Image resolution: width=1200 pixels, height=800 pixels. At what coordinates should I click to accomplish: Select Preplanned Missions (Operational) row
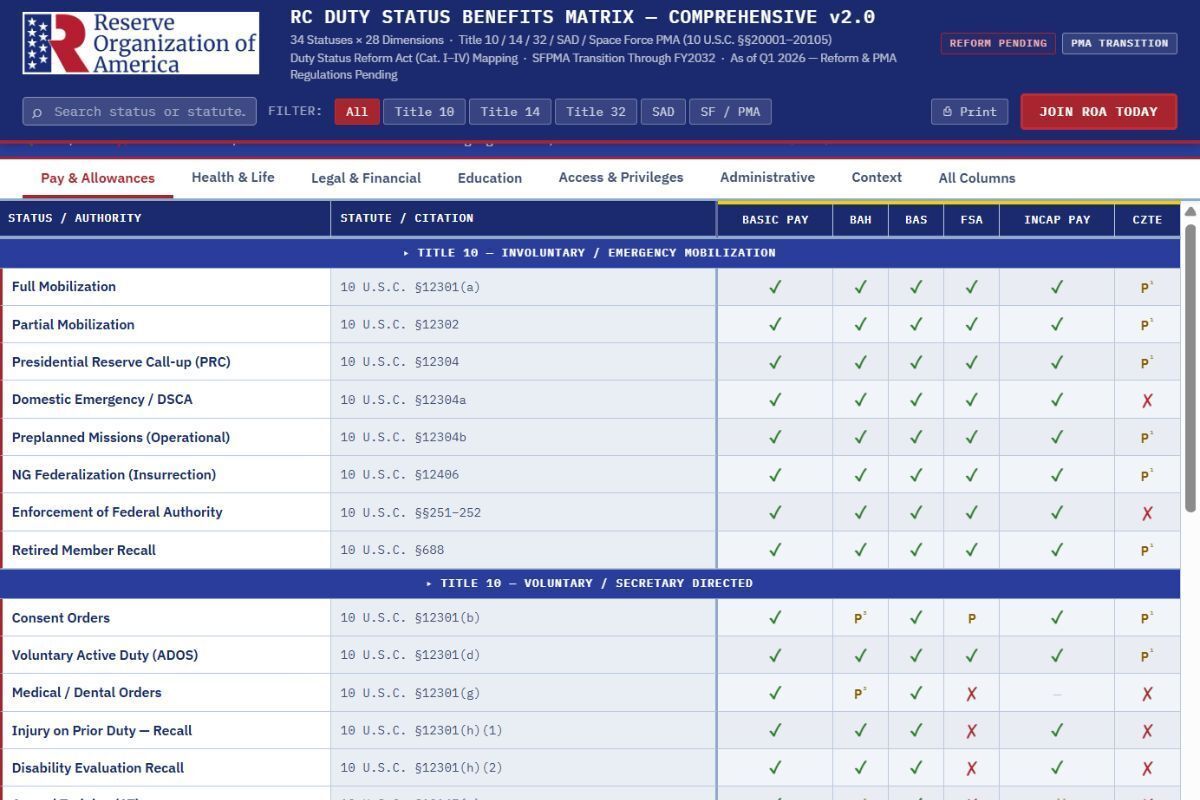[590, 437]
